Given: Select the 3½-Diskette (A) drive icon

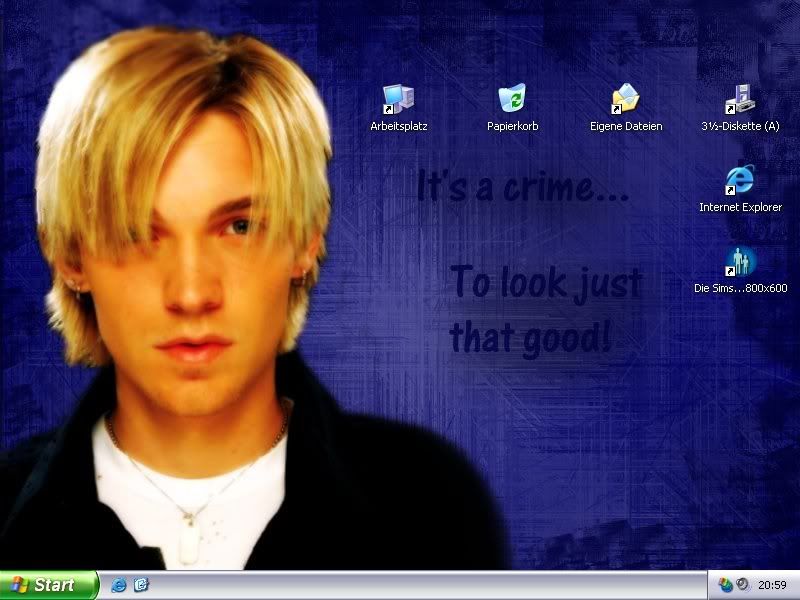Looking at the screenshot, I should (740, 99).
